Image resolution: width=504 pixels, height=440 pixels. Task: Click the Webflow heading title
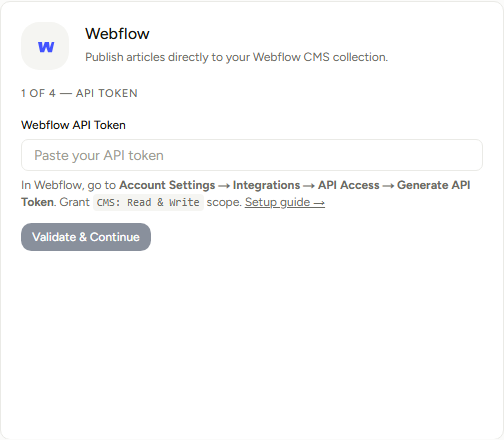click(x=117, y=34)
